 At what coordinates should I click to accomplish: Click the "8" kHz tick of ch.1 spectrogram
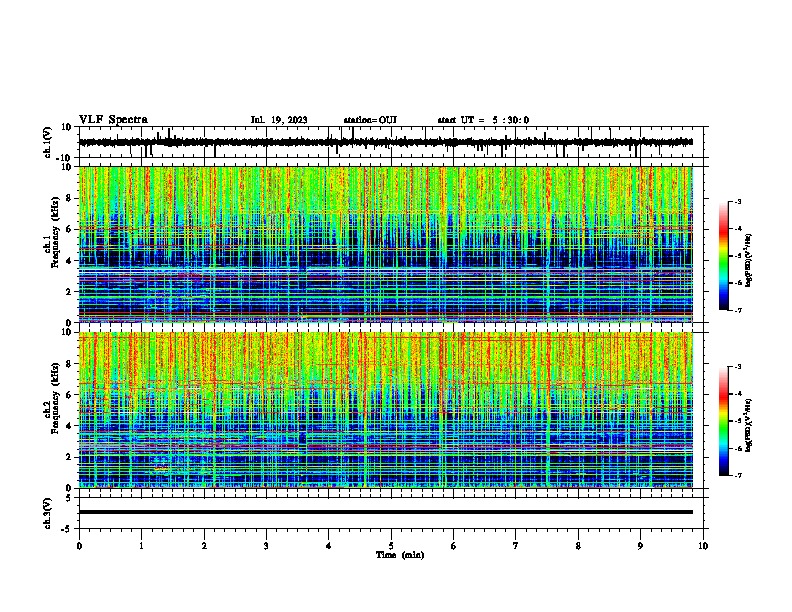tap(69, 198)
